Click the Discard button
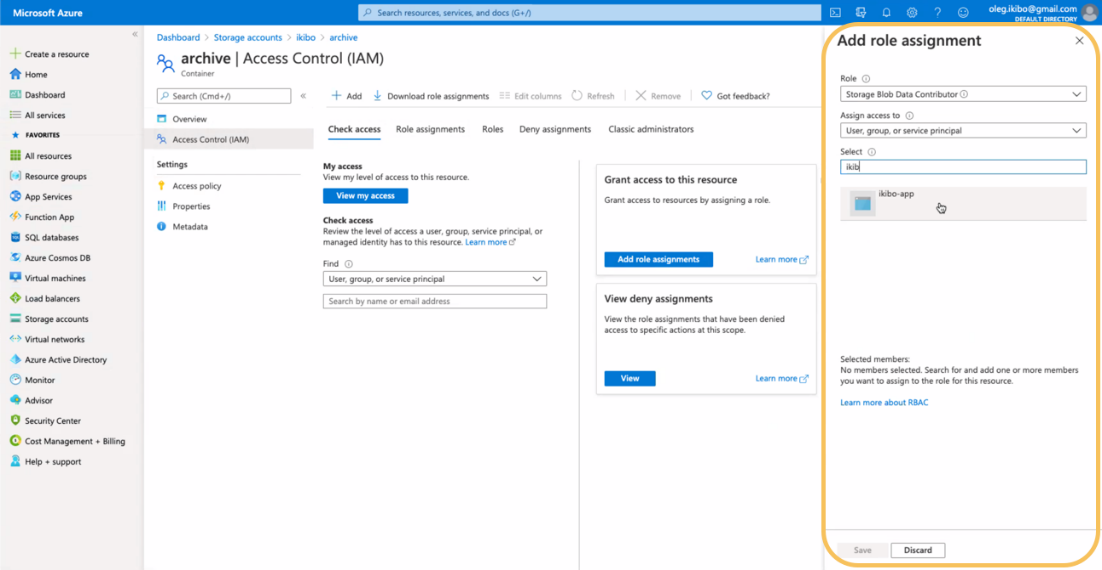 tap(917, 550)
